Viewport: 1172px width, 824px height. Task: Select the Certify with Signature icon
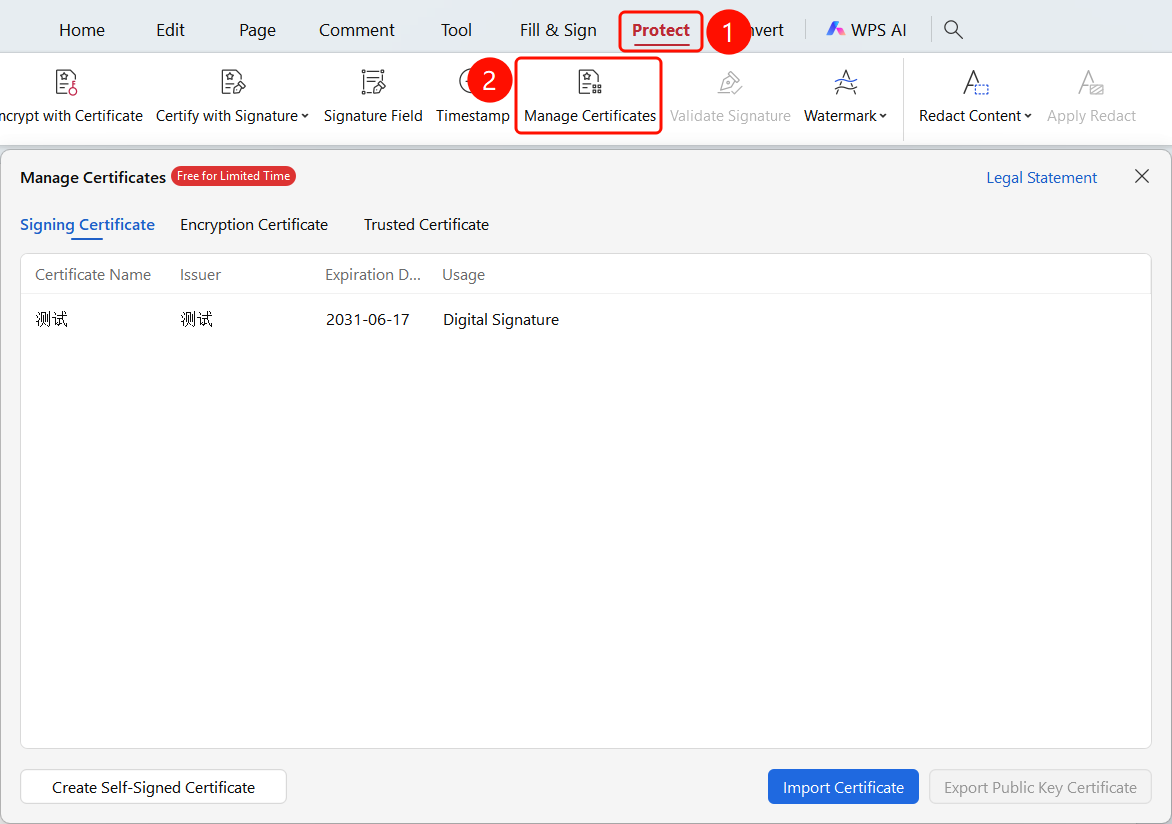pos(232,82)
